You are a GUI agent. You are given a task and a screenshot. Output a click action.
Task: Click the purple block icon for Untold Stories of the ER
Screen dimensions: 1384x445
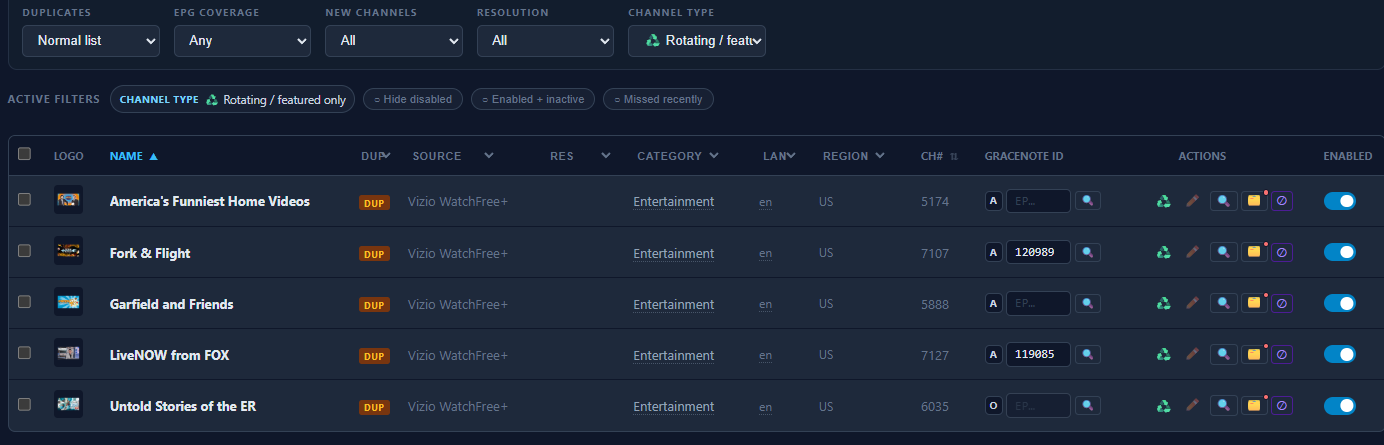[x=1282, y=405]
